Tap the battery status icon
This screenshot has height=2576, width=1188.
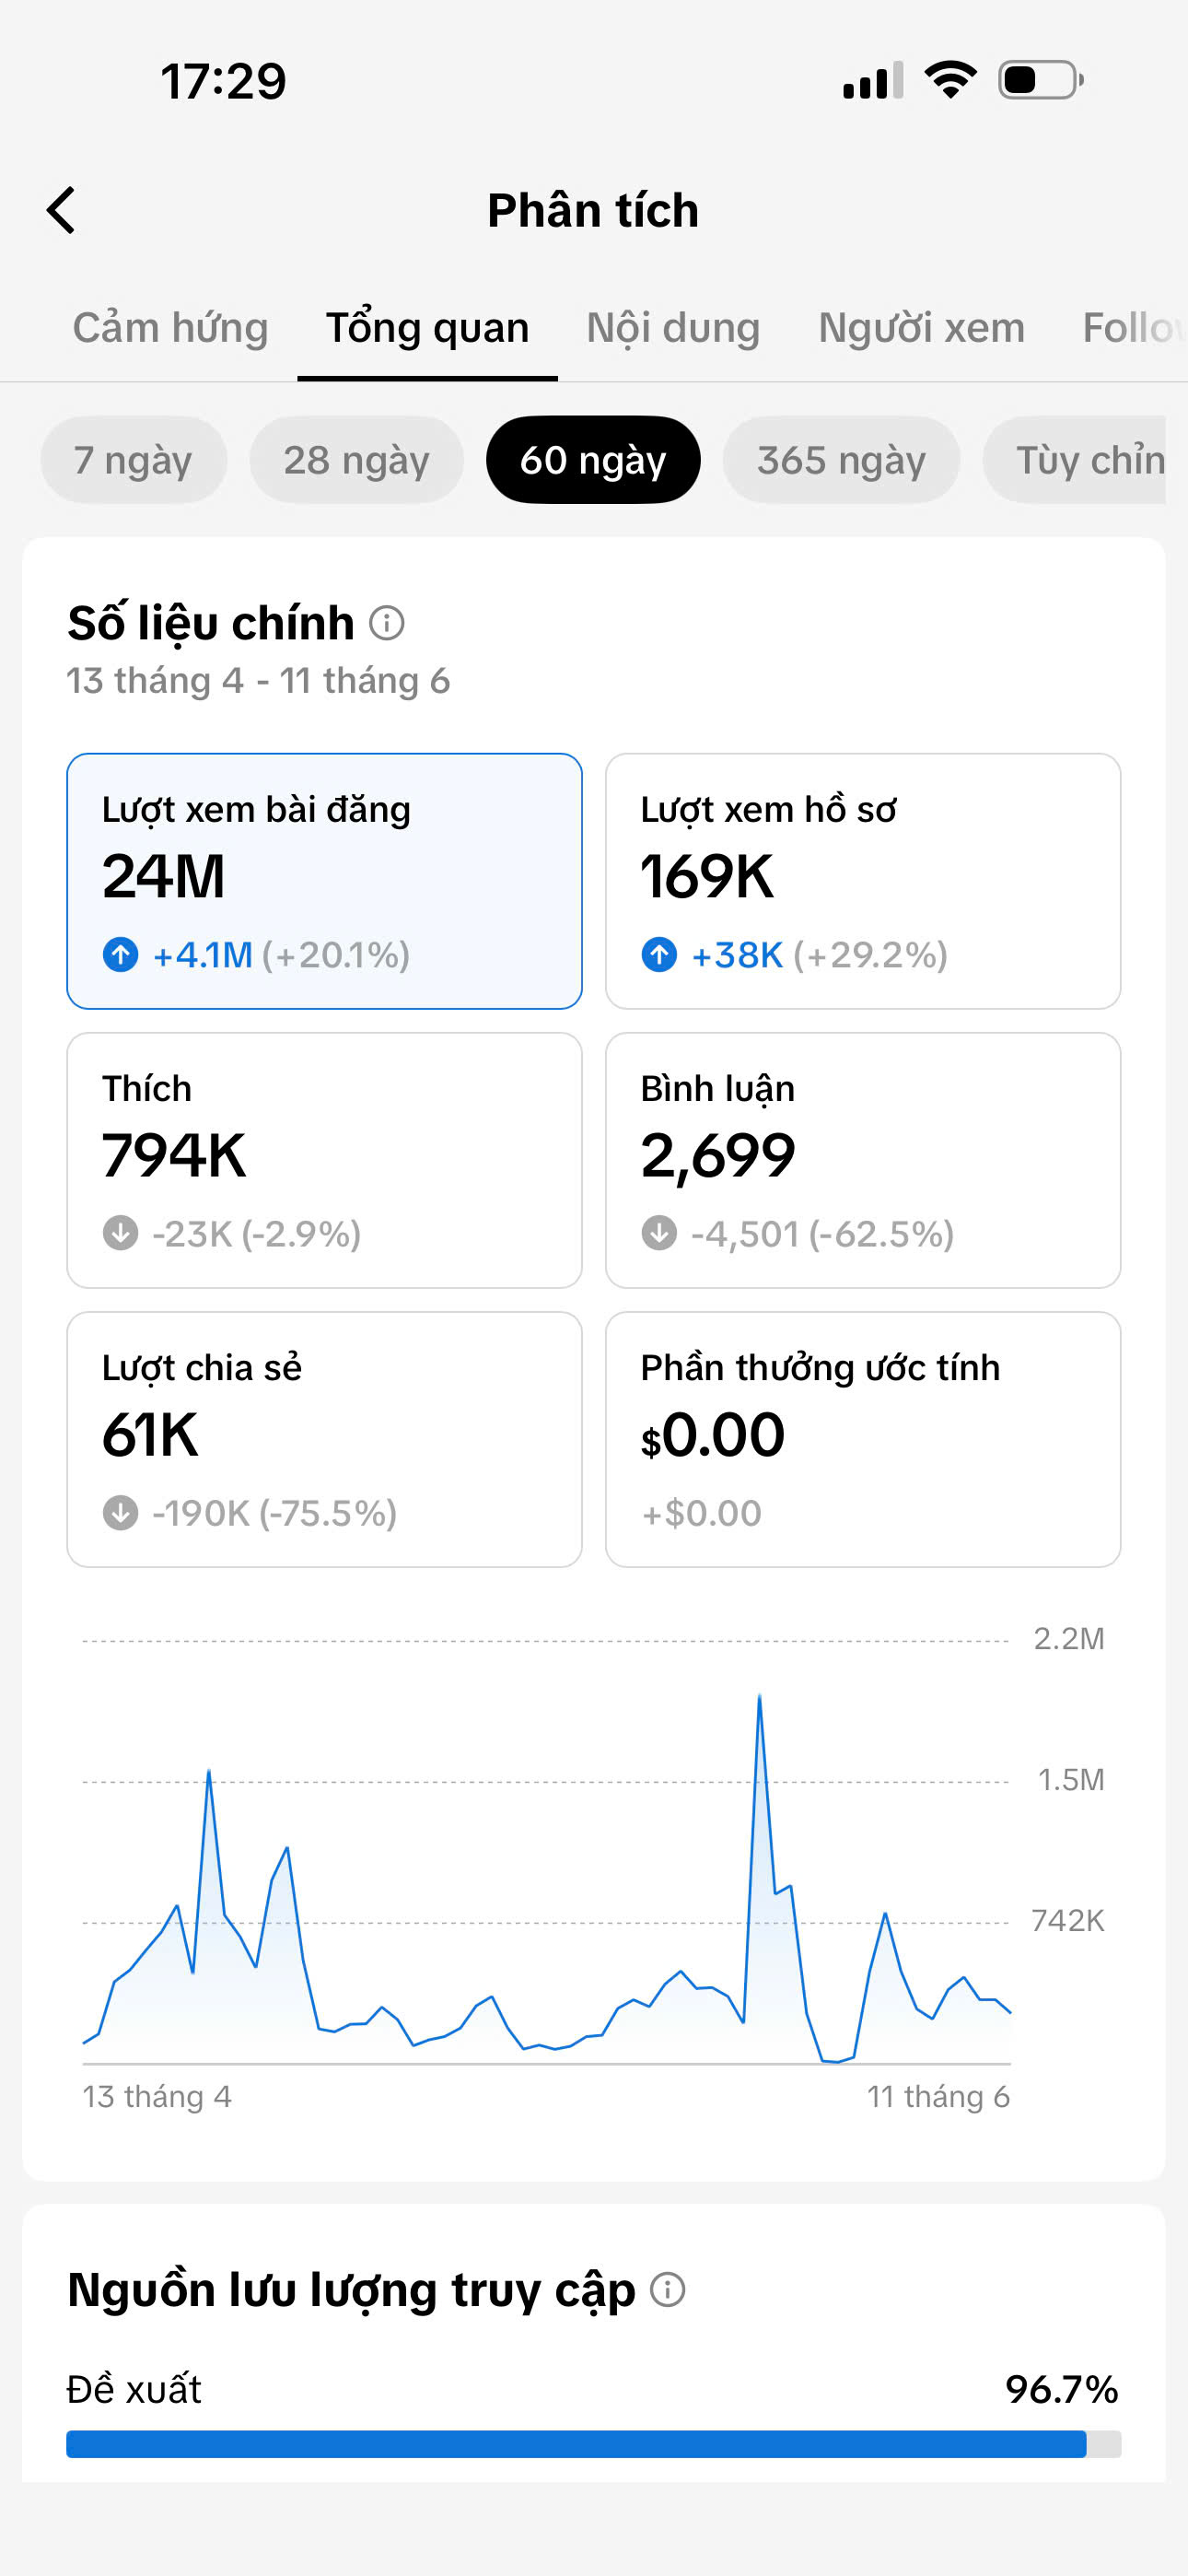point(1041,80)
